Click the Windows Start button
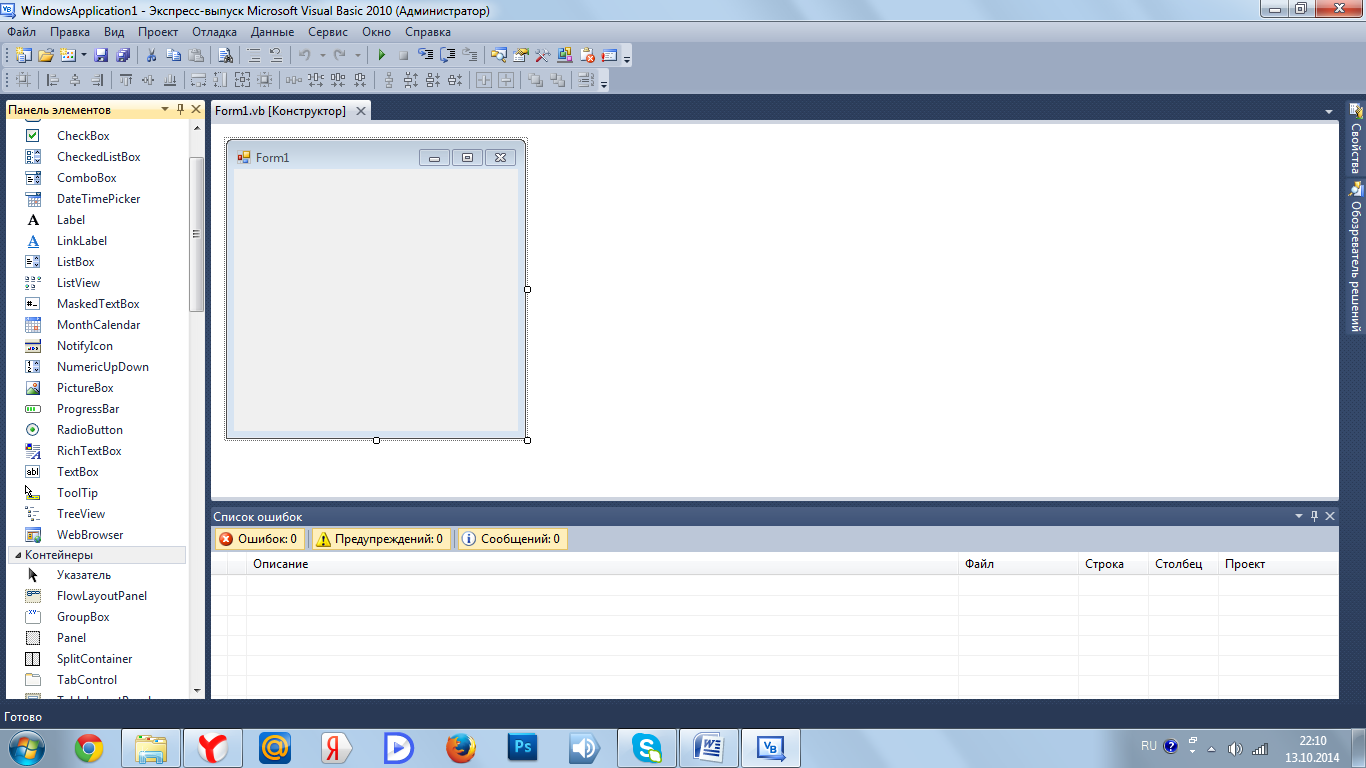This screenshot has height=768, width=1366. 25,748
